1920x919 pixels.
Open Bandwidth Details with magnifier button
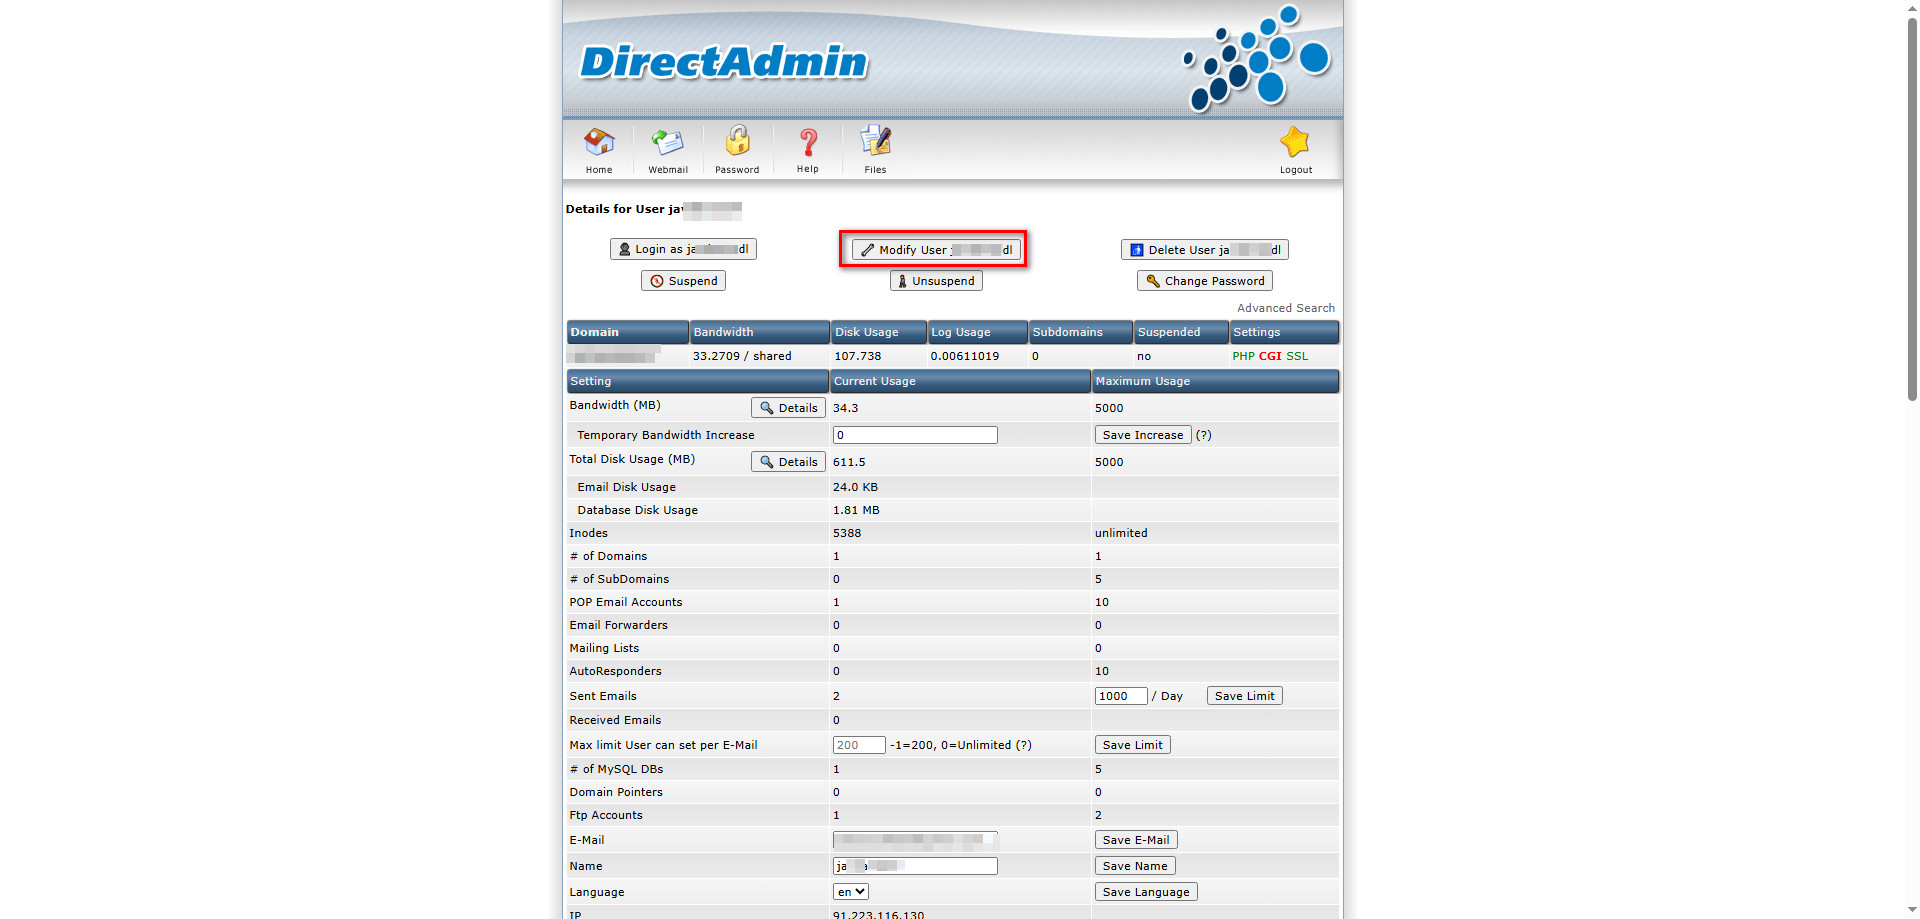pyautogui.click(x=788, y=408)
